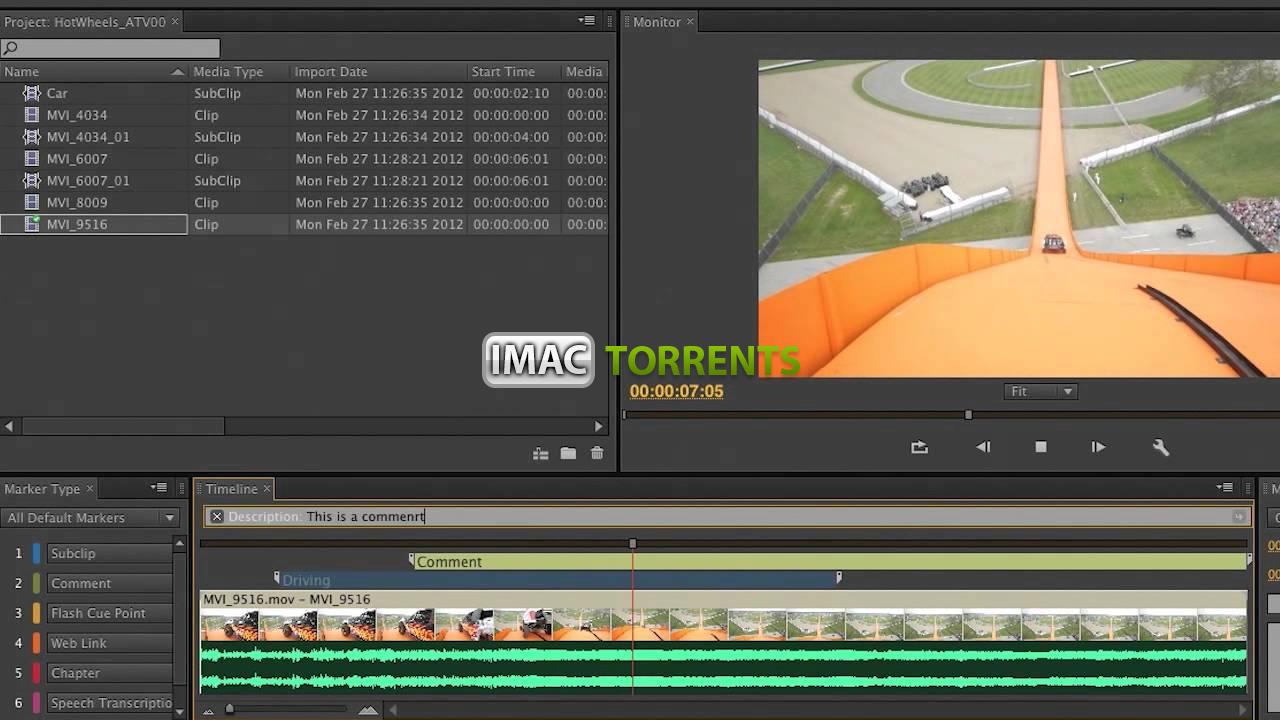The width and height of the screenshot is (1280, 720).
Task: Click the project search input field
Action: coord(110,48)
